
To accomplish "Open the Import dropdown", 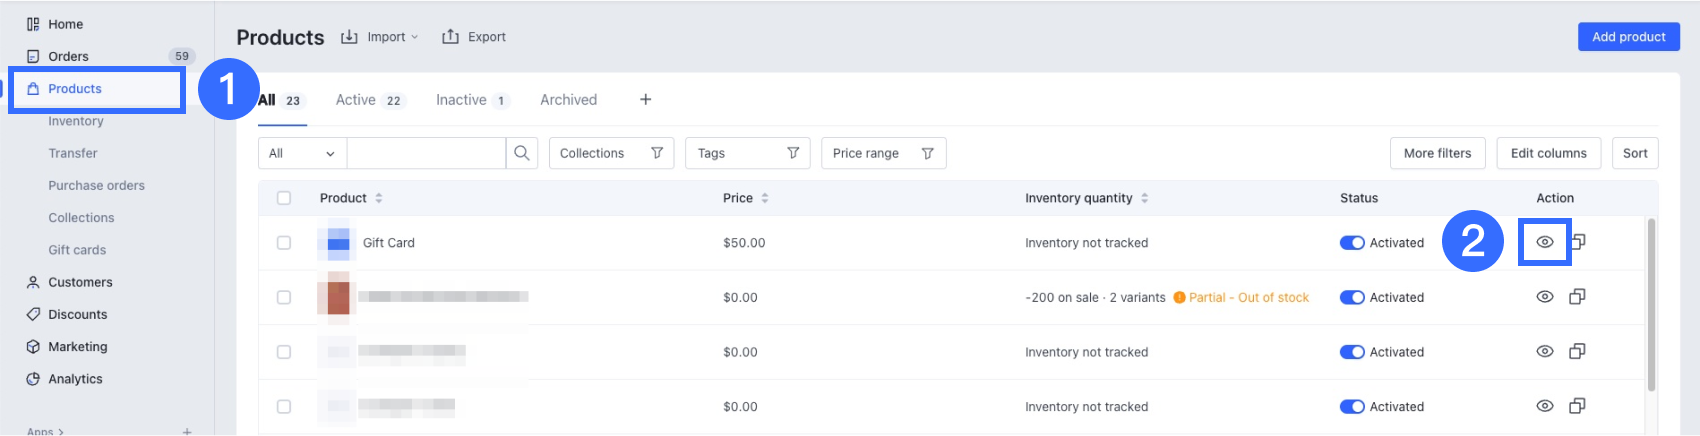I will (380, 37).
